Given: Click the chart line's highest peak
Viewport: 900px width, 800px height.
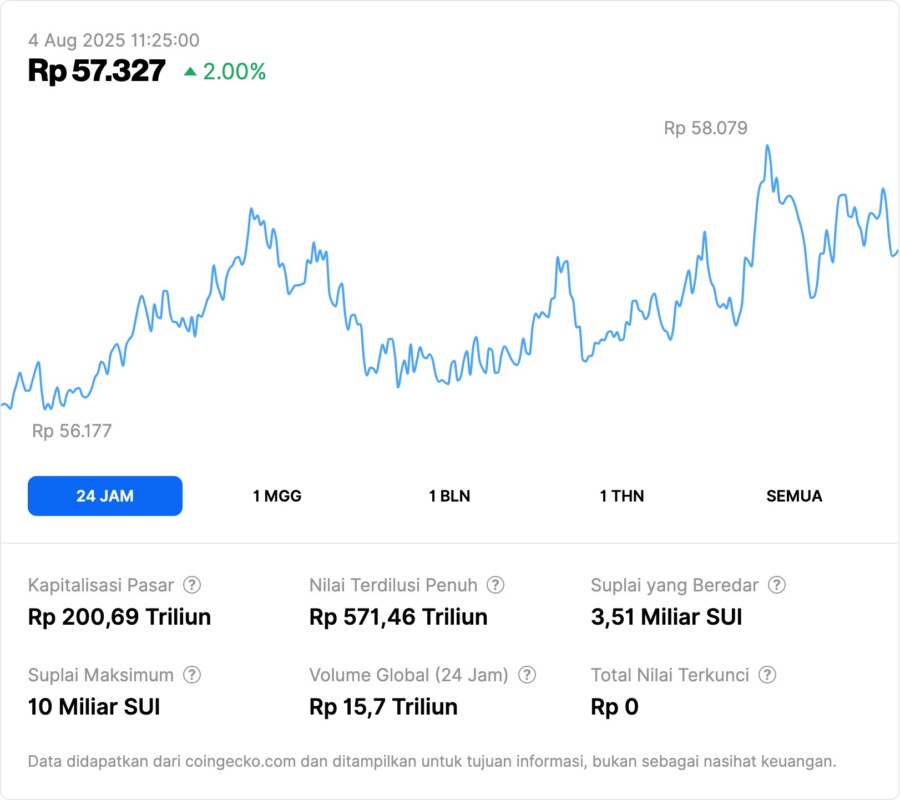Looking at the screenshot, I should click(767, 147).
